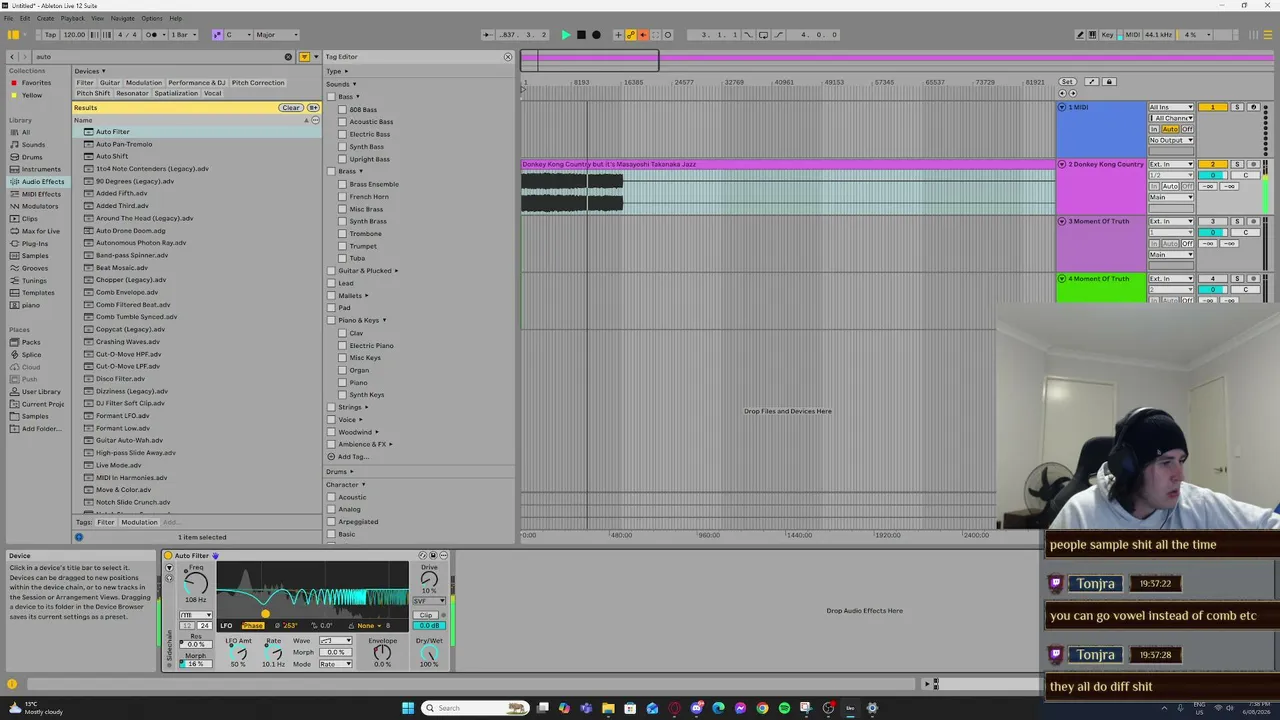1280x720 pixels.
Task: Open the File menu
Action: (9, 18)
